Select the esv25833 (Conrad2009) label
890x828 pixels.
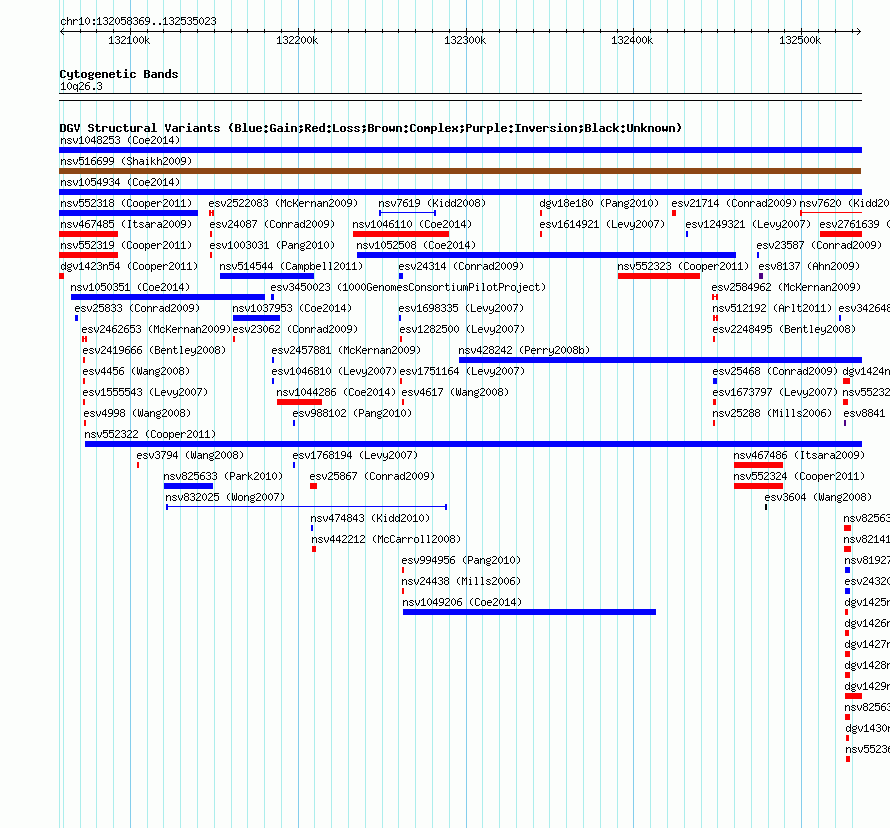[137, 308]
